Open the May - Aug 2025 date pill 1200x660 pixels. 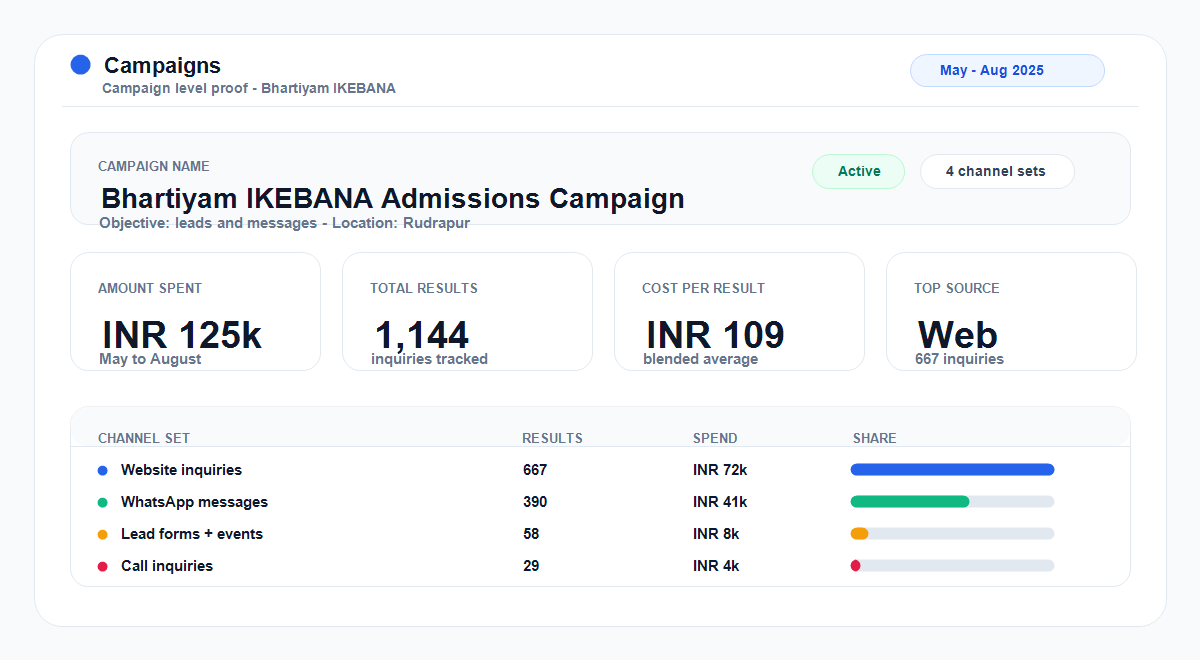(x=1007, y=71)
